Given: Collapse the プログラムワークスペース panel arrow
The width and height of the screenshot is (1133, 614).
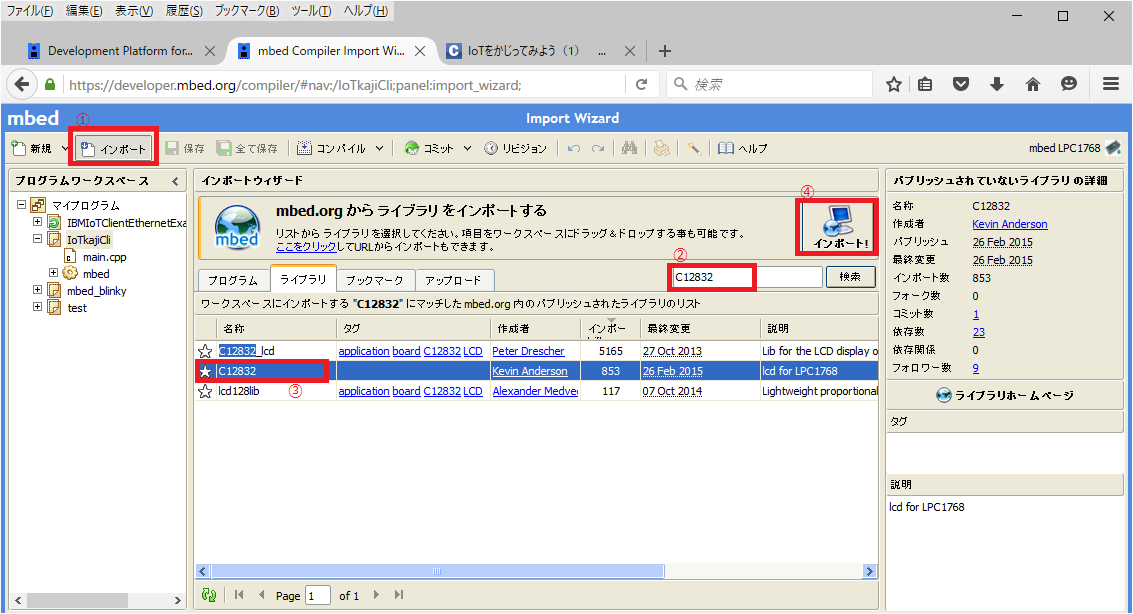Looking at the screenshot, I should click(x=175, y=181).
